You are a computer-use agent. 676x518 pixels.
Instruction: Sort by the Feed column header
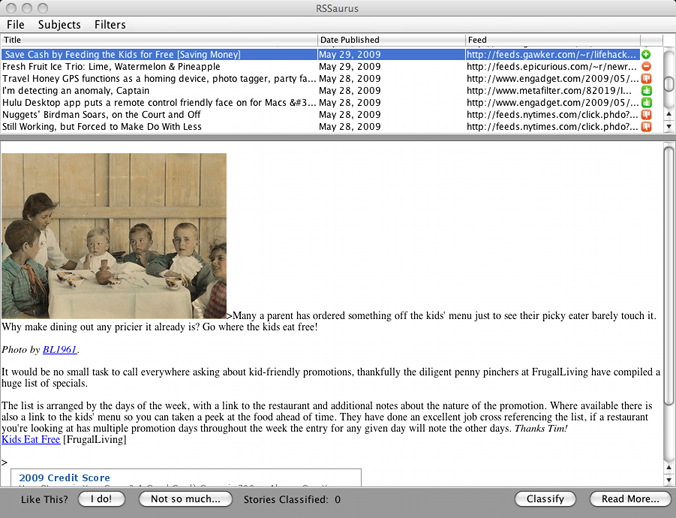tap(553, 40)
